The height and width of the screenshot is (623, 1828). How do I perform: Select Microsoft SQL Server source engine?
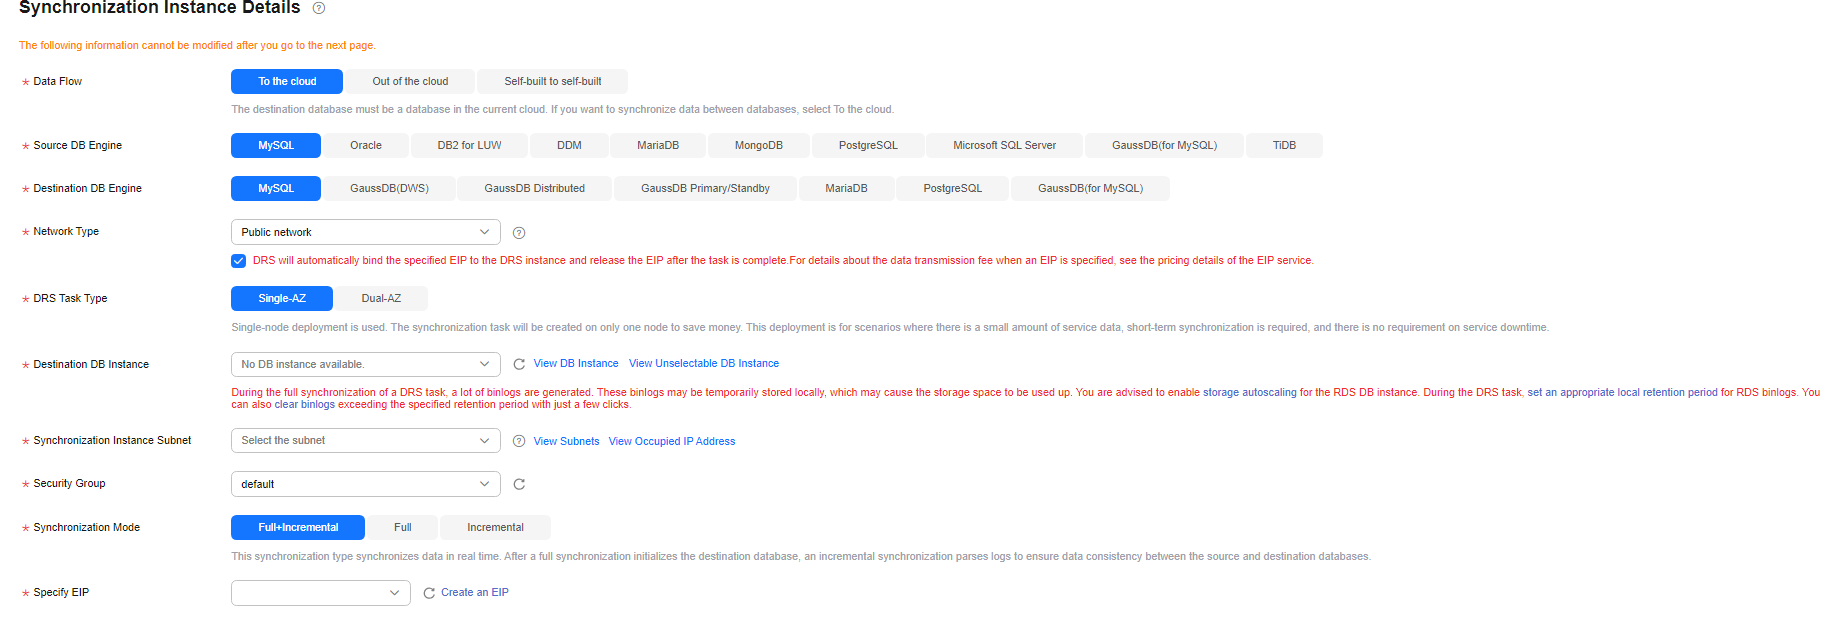pyautogui.click(x=1004, y=145)
